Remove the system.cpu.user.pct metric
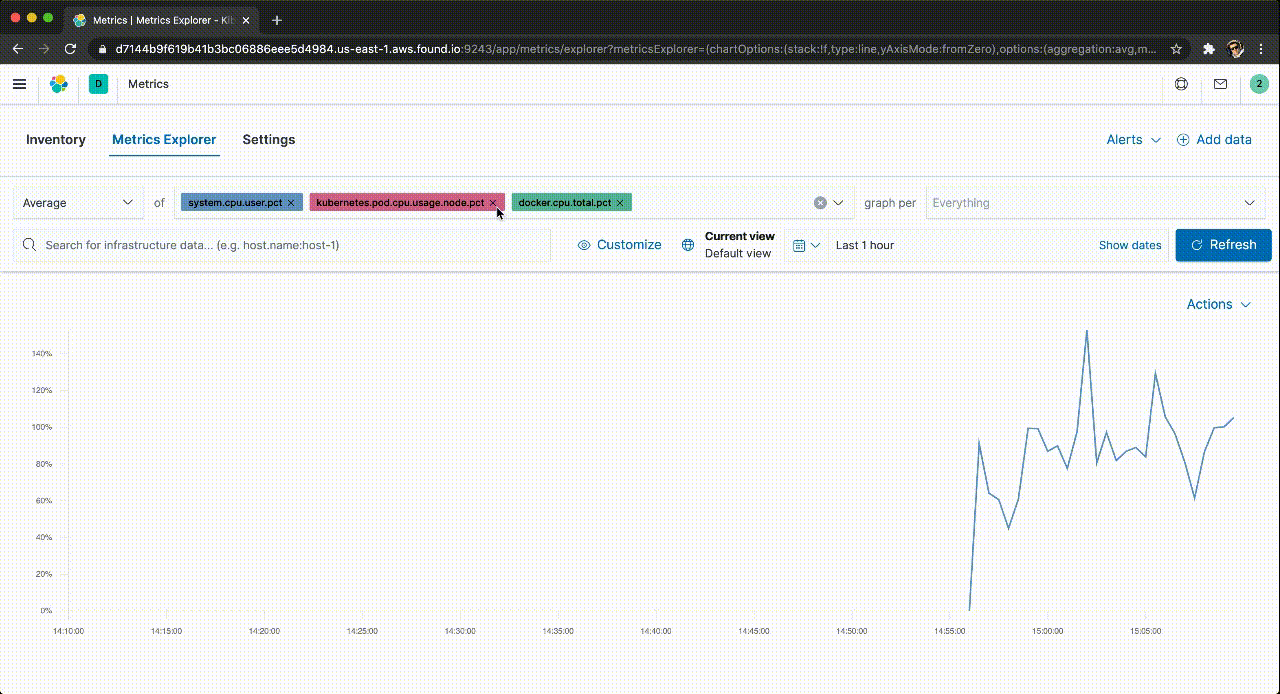The width and height of the screenshot is (1280, 694). tap(291, 202)
